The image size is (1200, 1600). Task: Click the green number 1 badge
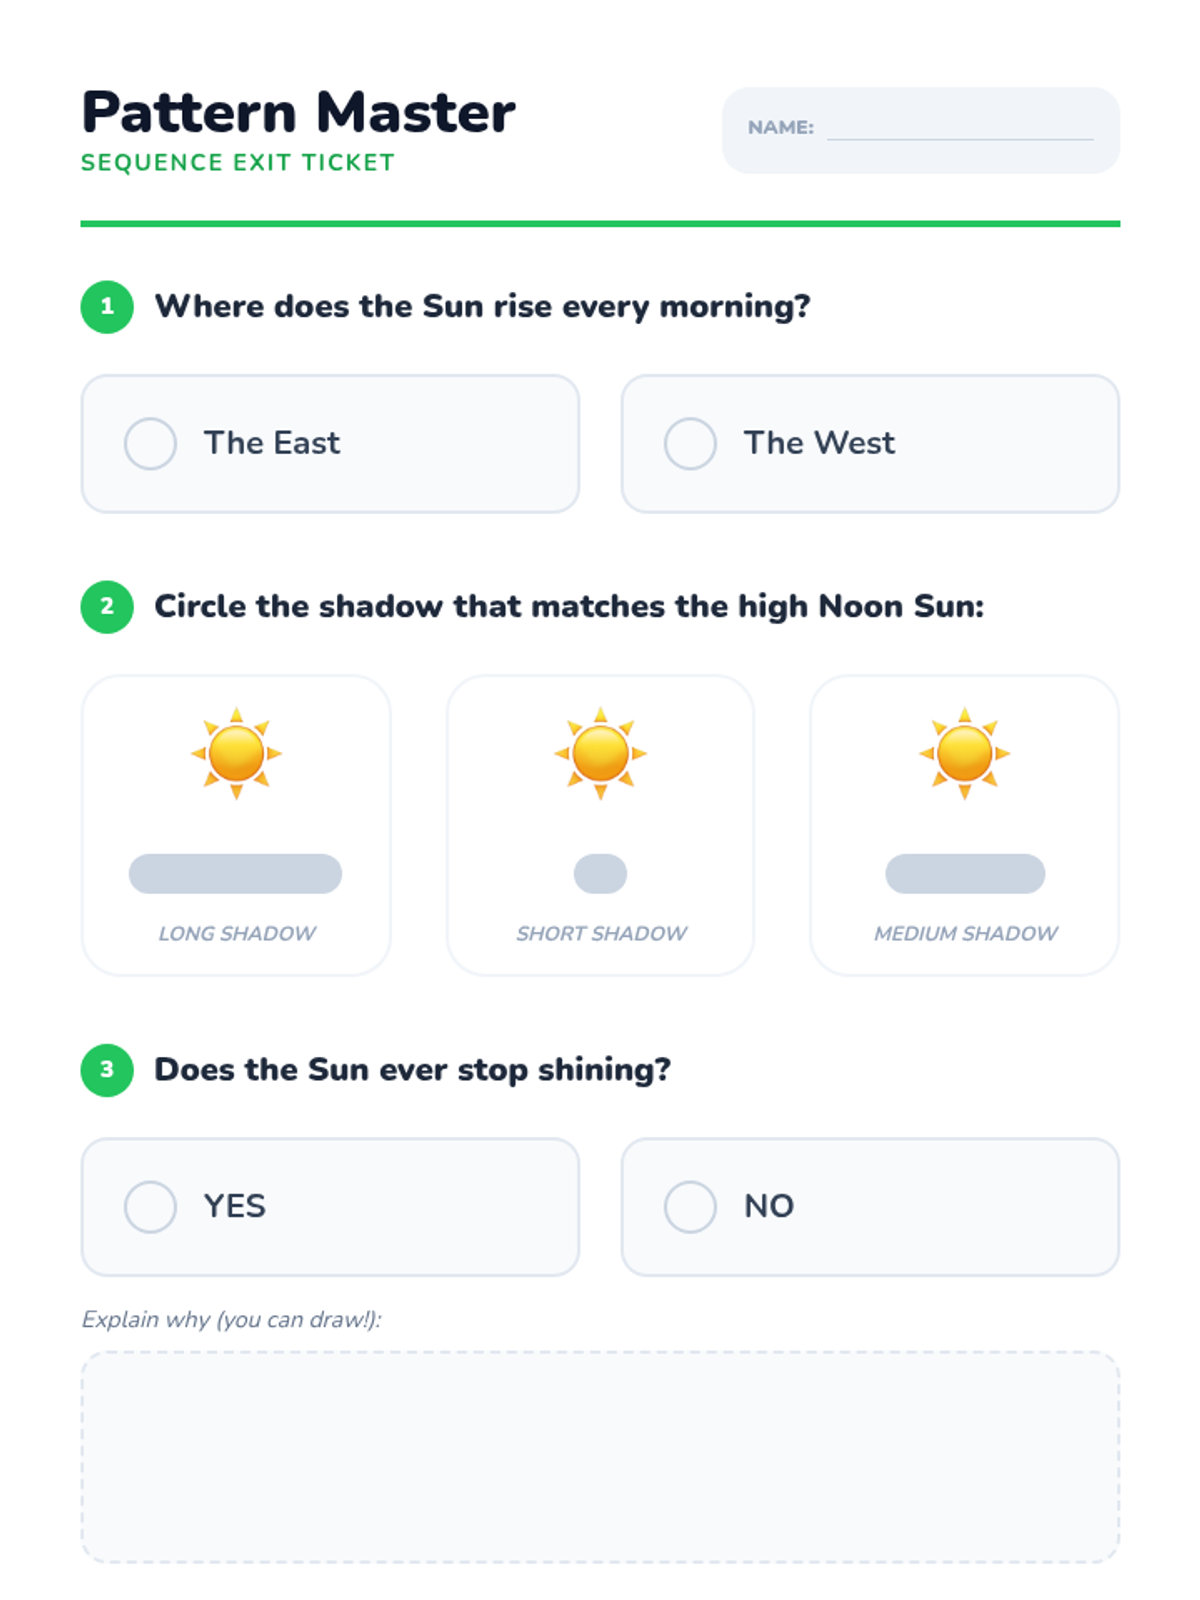point(107,306)
